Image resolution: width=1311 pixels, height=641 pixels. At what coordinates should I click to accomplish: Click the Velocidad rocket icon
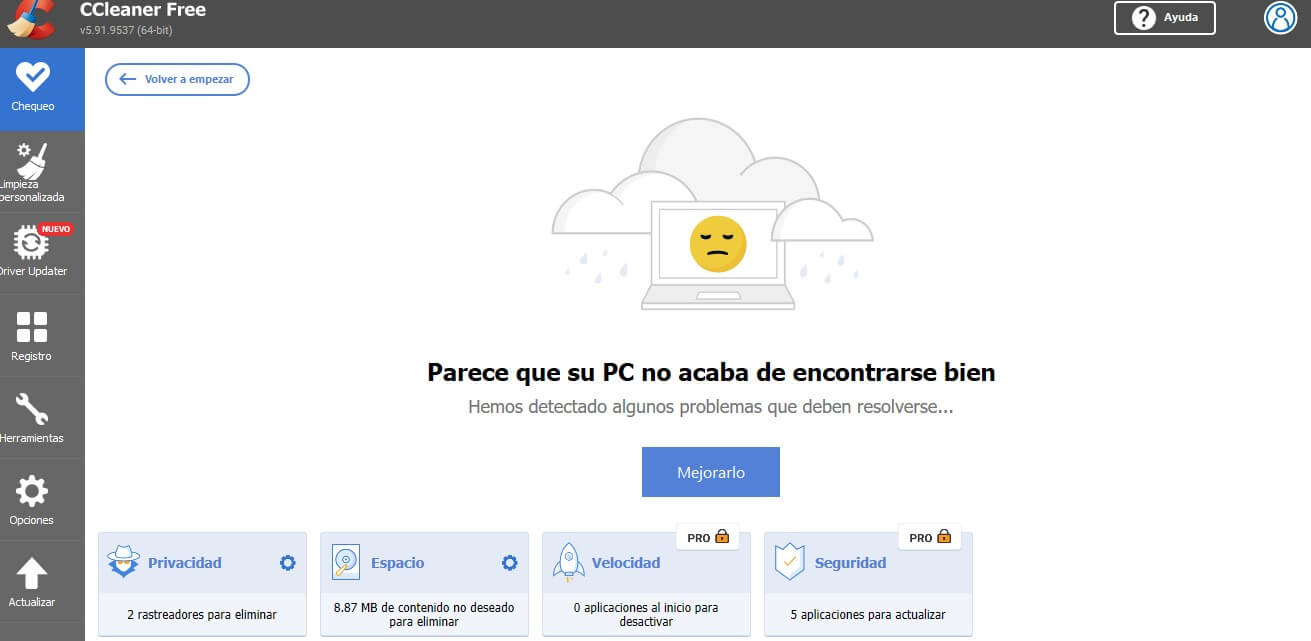568,562
